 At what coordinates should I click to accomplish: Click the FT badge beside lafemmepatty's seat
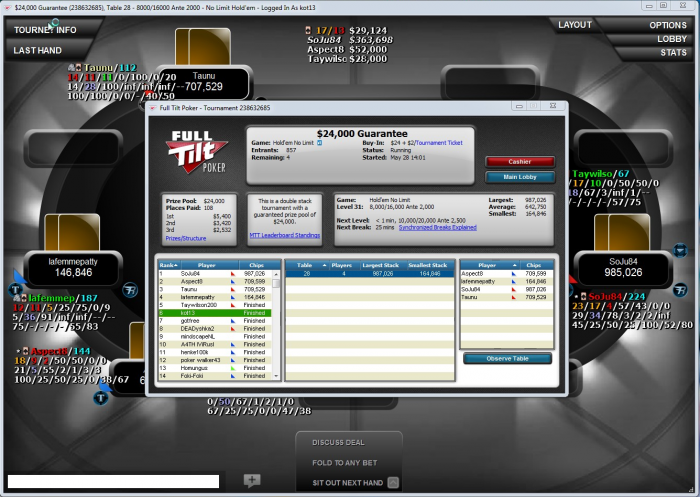tap(130, 290)
